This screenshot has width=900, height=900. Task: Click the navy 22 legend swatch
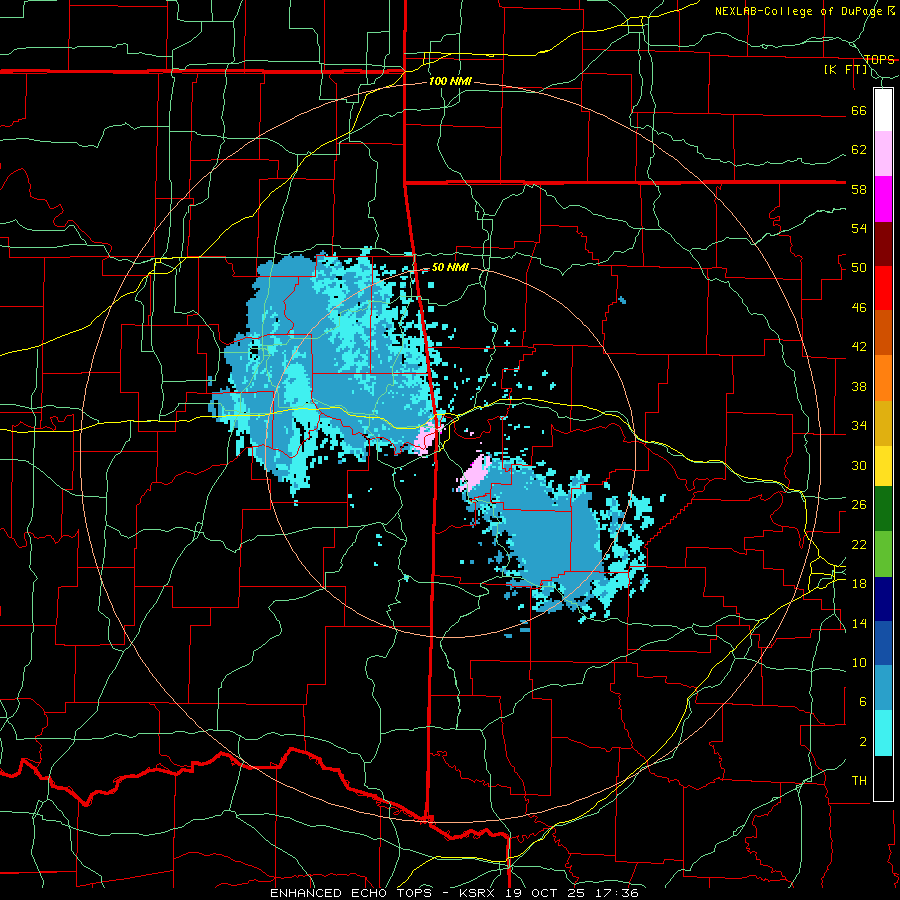[x=883, y=599]
